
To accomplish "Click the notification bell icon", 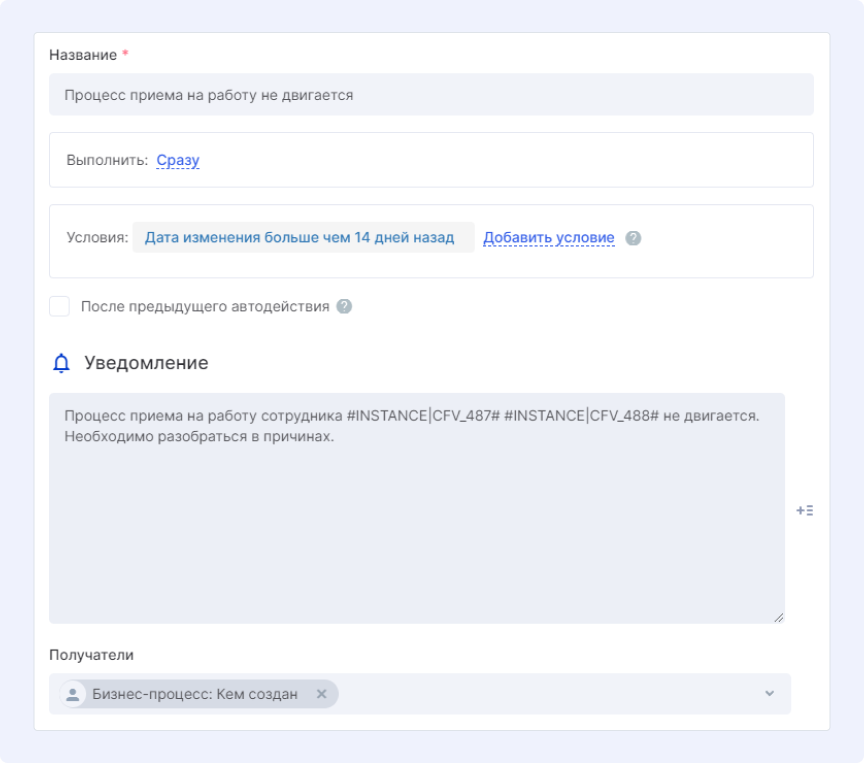I will tap(61, 363).
